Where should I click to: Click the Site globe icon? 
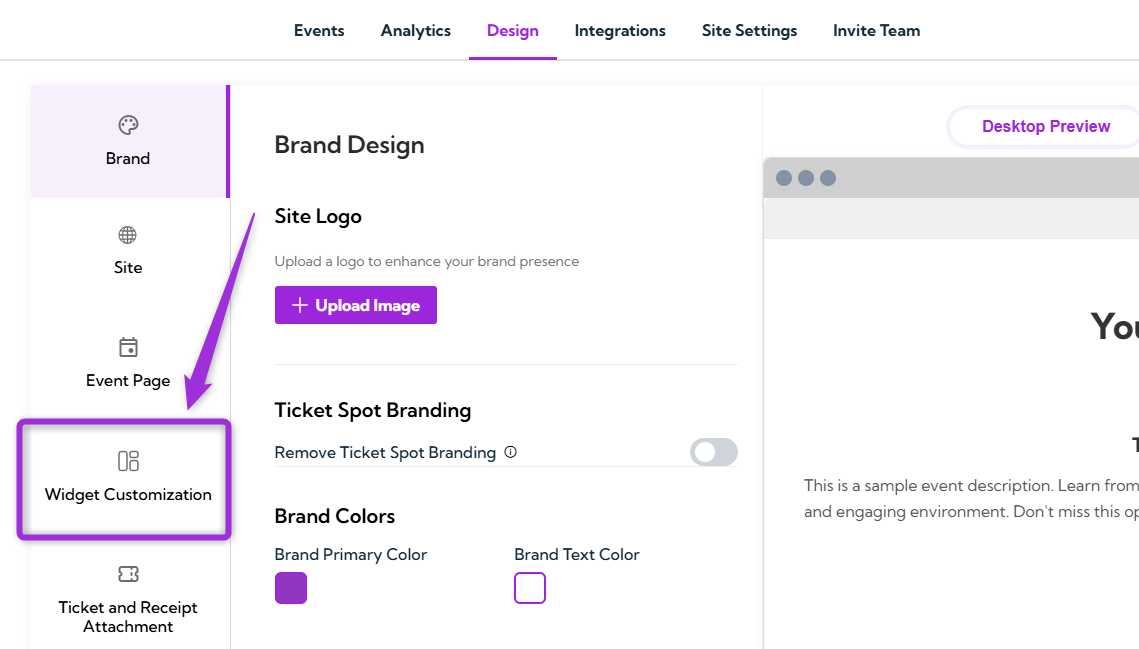127,235
